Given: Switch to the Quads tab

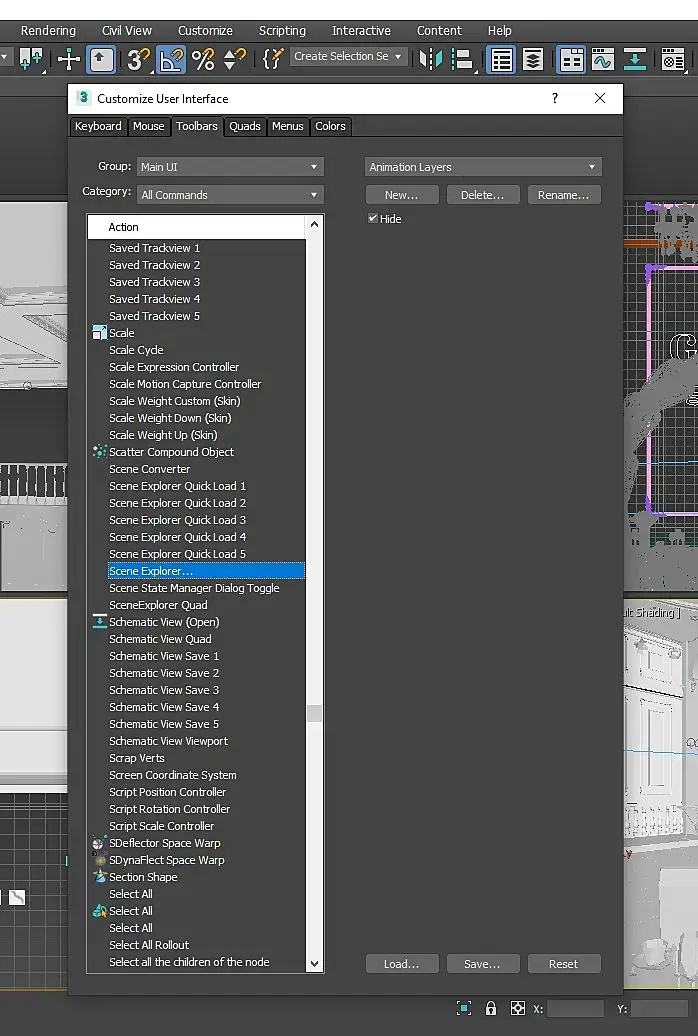Looking at the screenshot, I should click(245, 126).
